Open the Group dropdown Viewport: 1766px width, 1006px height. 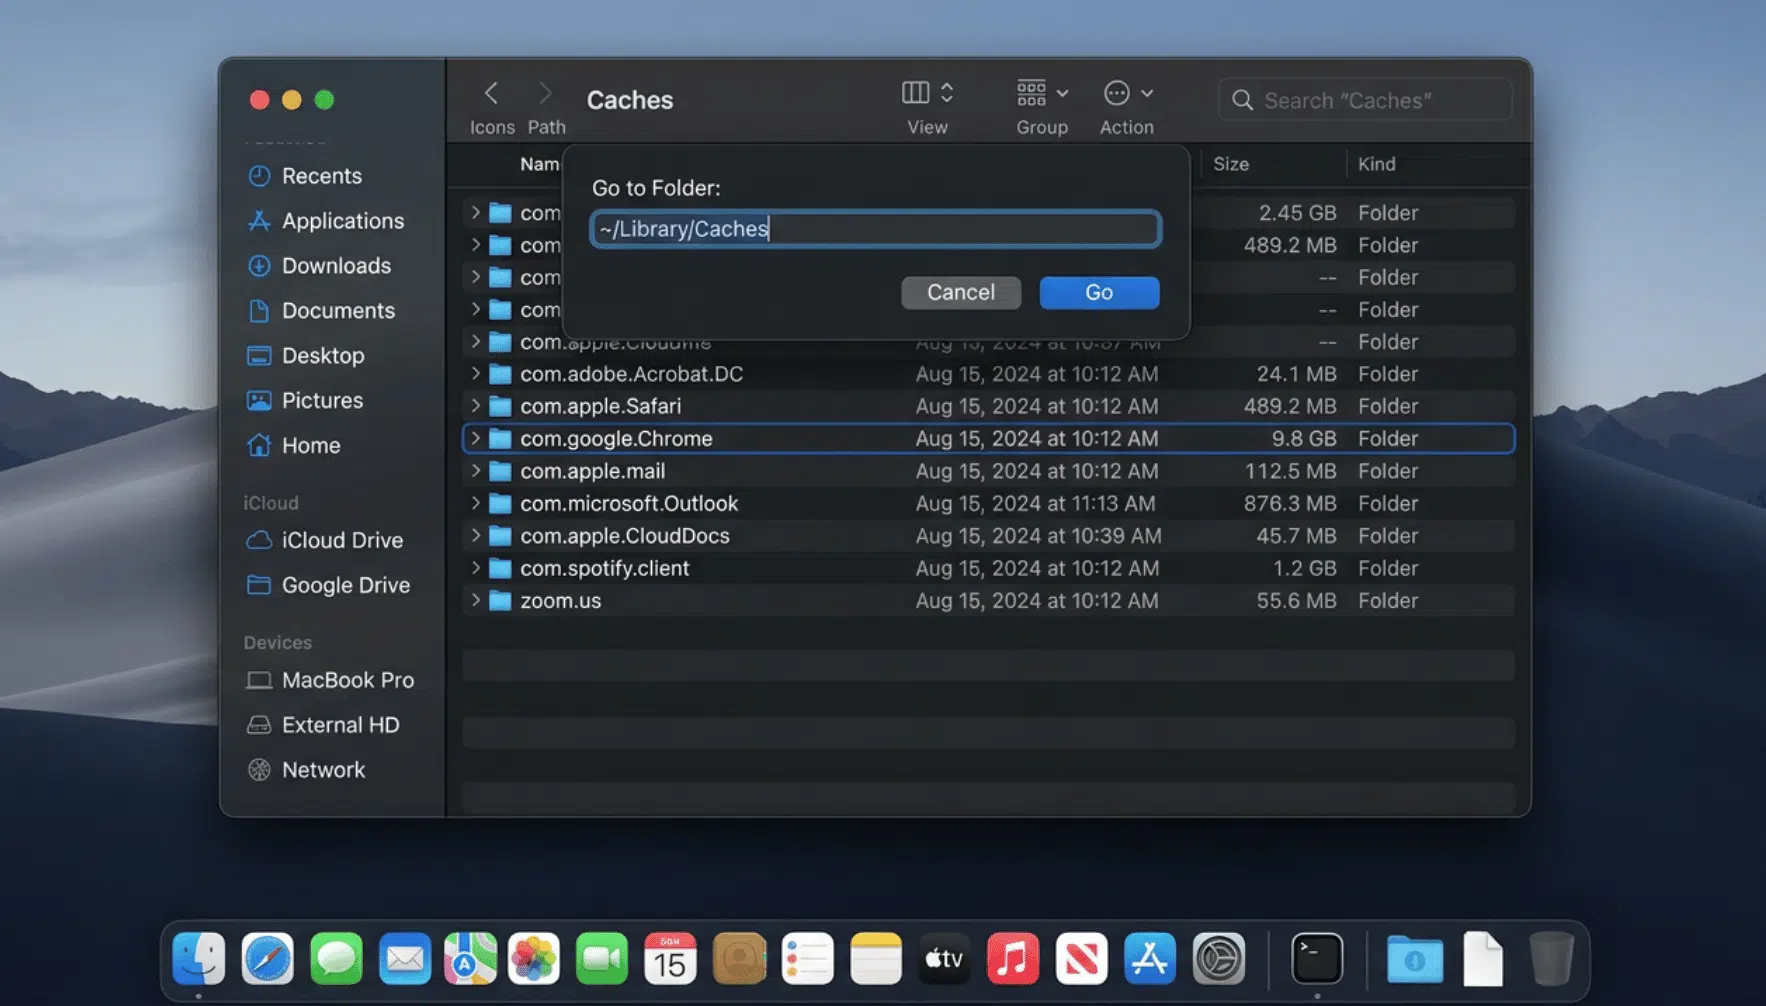pyautogui.click(x=1042, y=93)
